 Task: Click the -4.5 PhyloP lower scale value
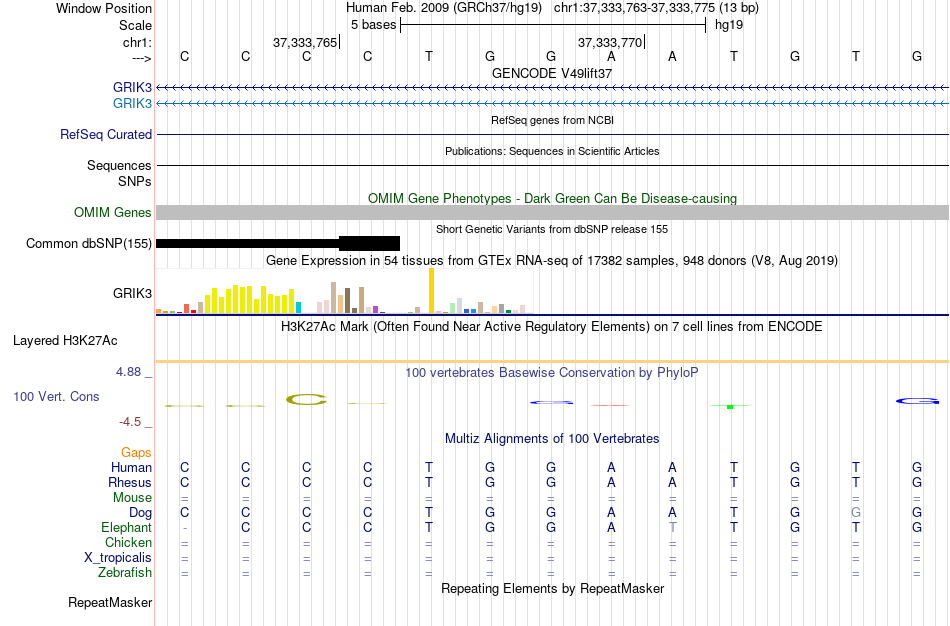pyautogui.click(x=131, y=422)
